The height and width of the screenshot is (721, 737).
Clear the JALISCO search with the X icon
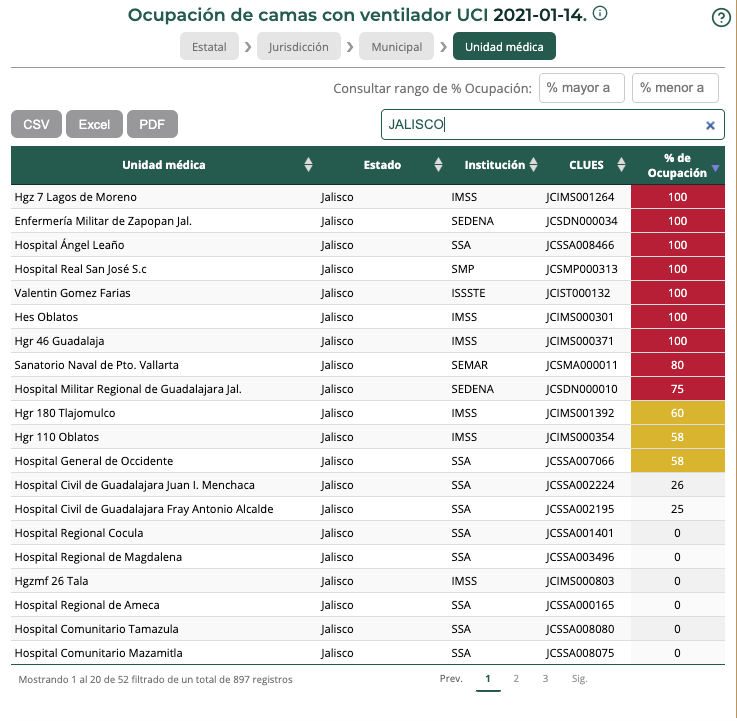tap(710, 125)
